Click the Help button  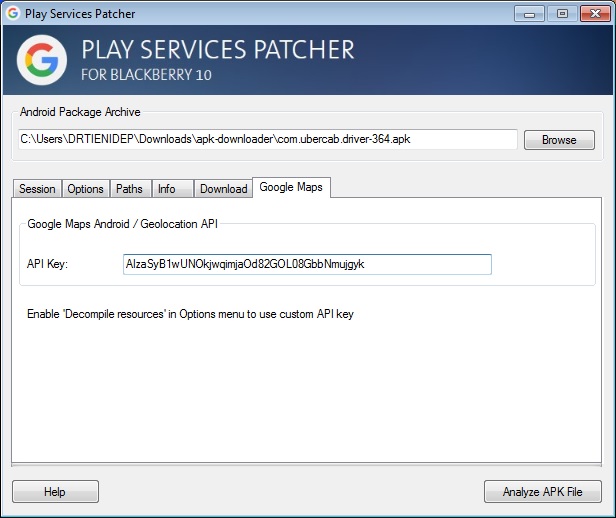(55, 492)
